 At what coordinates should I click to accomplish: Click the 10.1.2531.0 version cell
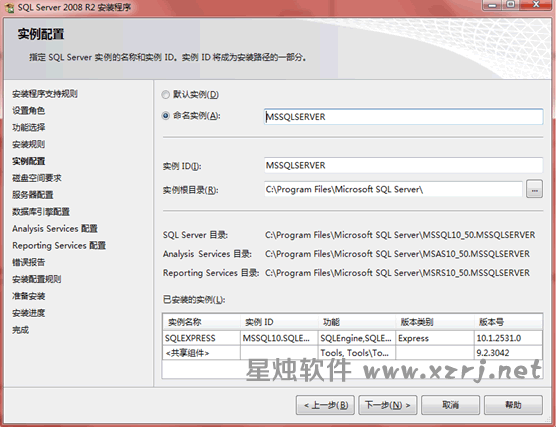click(x=508, y=338)
